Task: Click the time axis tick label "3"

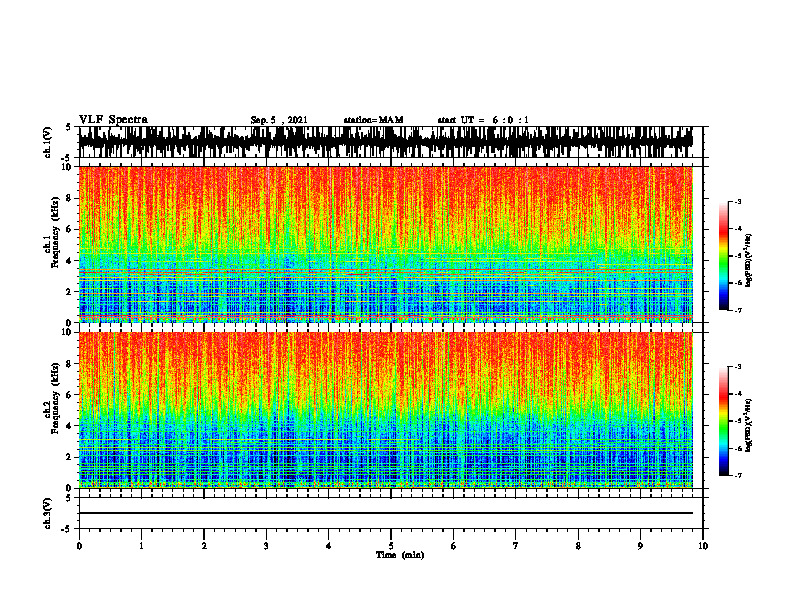Action: click(266, 546)
